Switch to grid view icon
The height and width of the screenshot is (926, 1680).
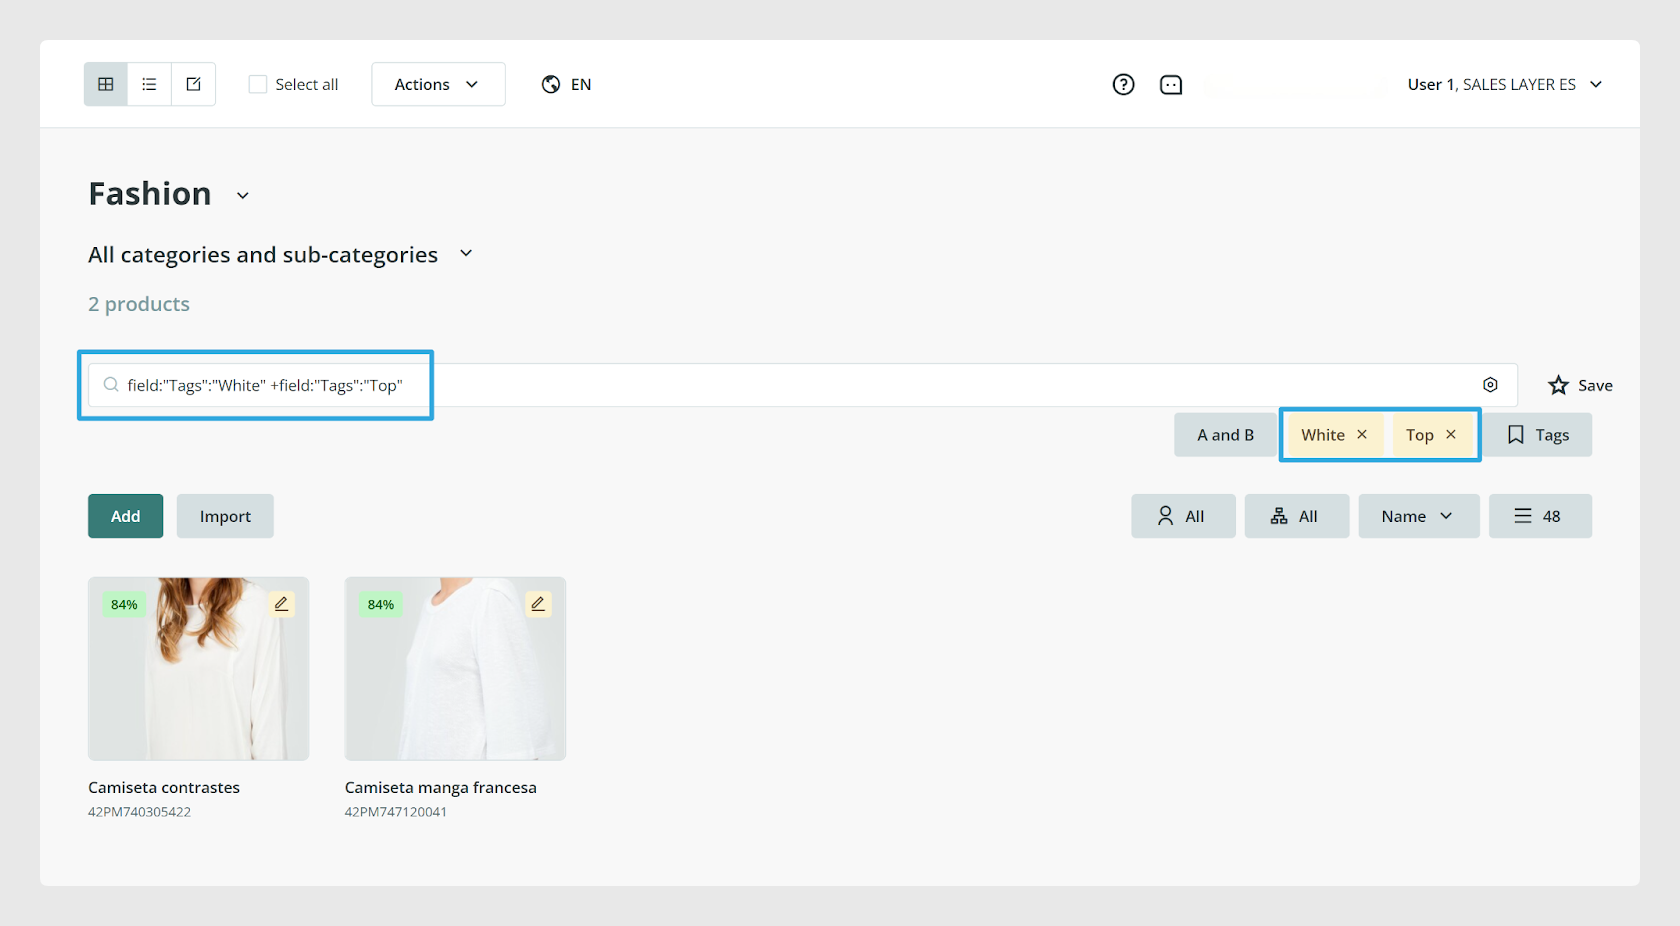point(106,84)
